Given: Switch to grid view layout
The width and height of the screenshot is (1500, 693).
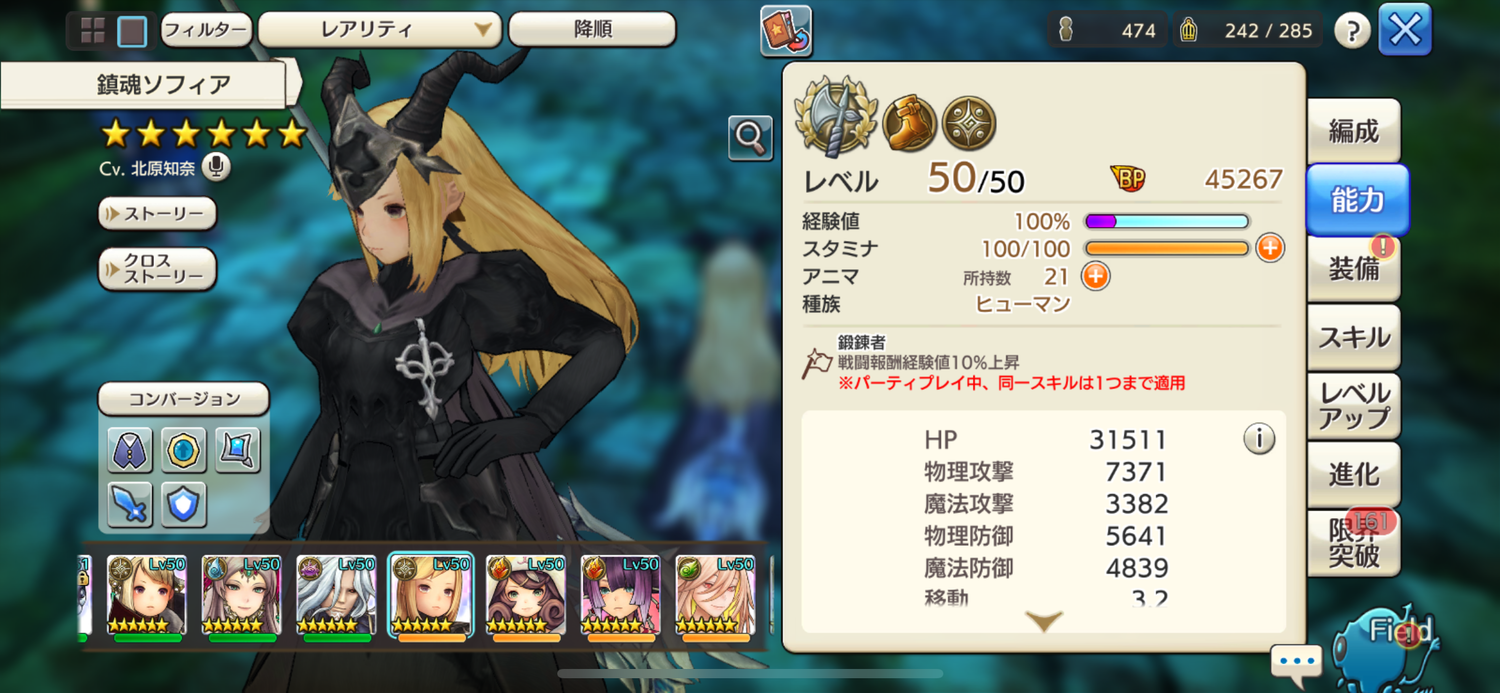Looking at the screenshot, I should pyautogui.click(x=92, y=31).
